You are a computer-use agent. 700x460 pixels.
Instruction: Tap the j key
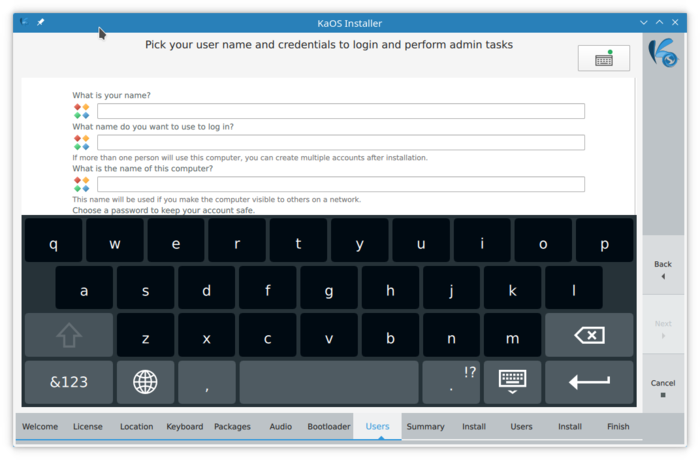[x=451, y=288]
